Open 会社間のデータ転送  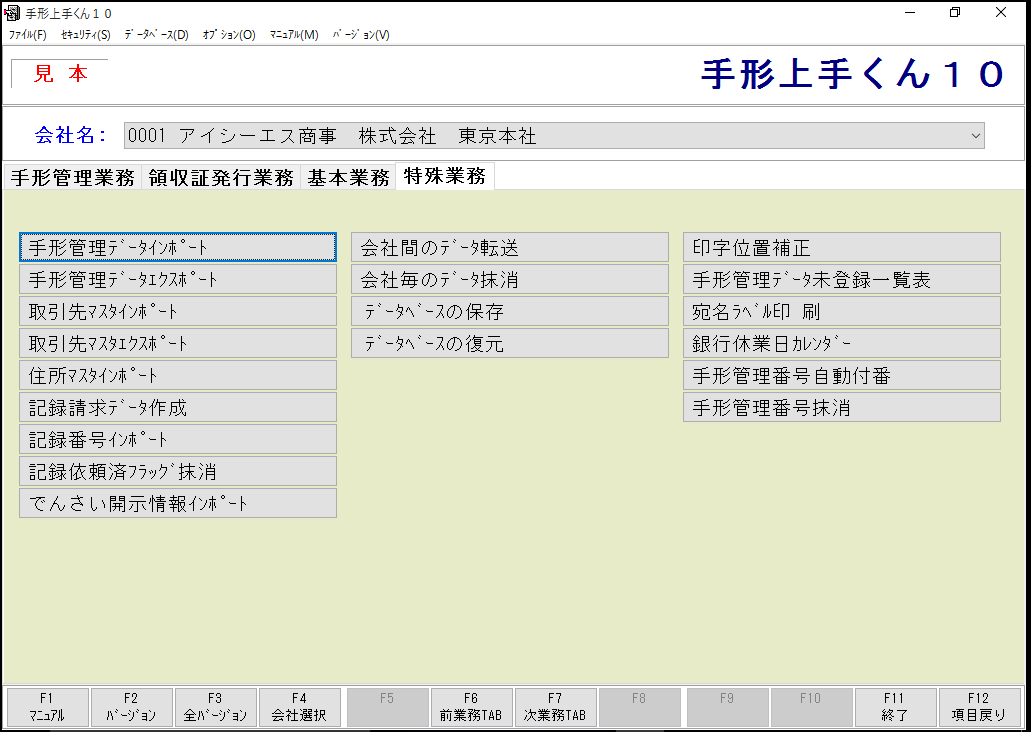510,247
